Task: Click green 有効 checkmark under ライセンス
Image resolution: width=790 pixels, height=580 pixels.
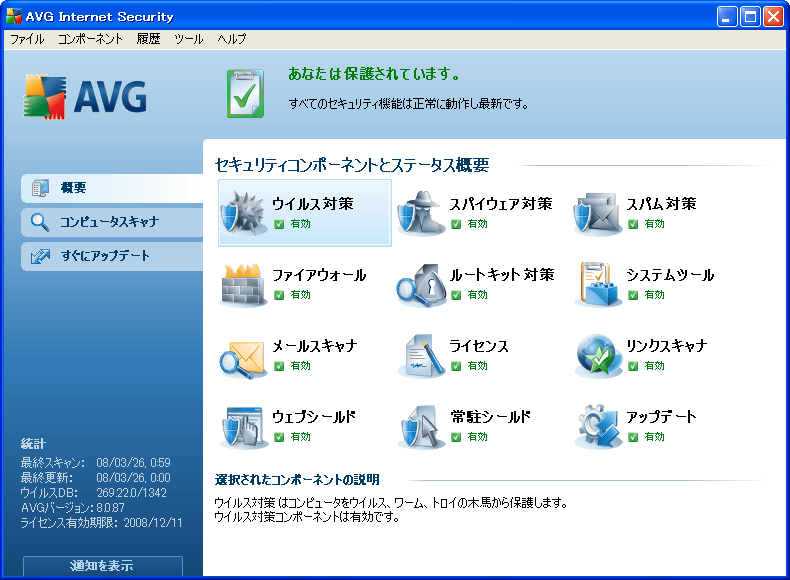Action: [456, 366]
